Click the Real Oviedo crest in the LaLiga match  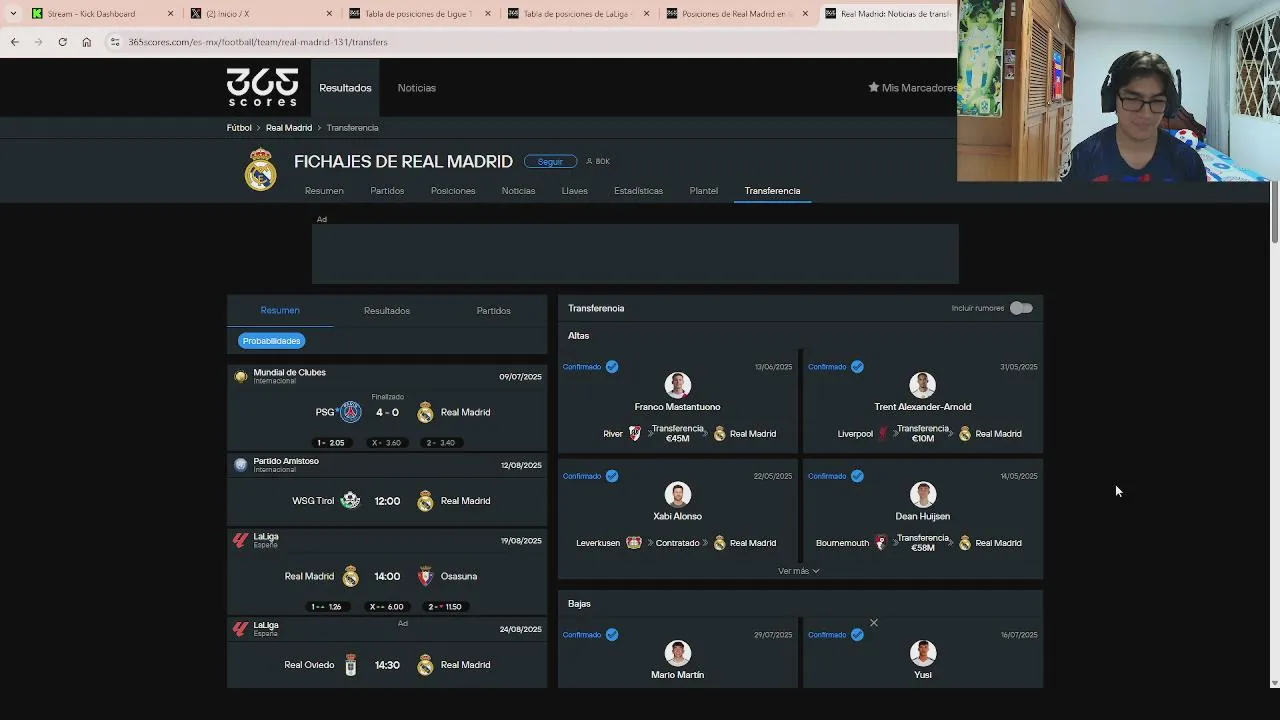coord(350,665)
